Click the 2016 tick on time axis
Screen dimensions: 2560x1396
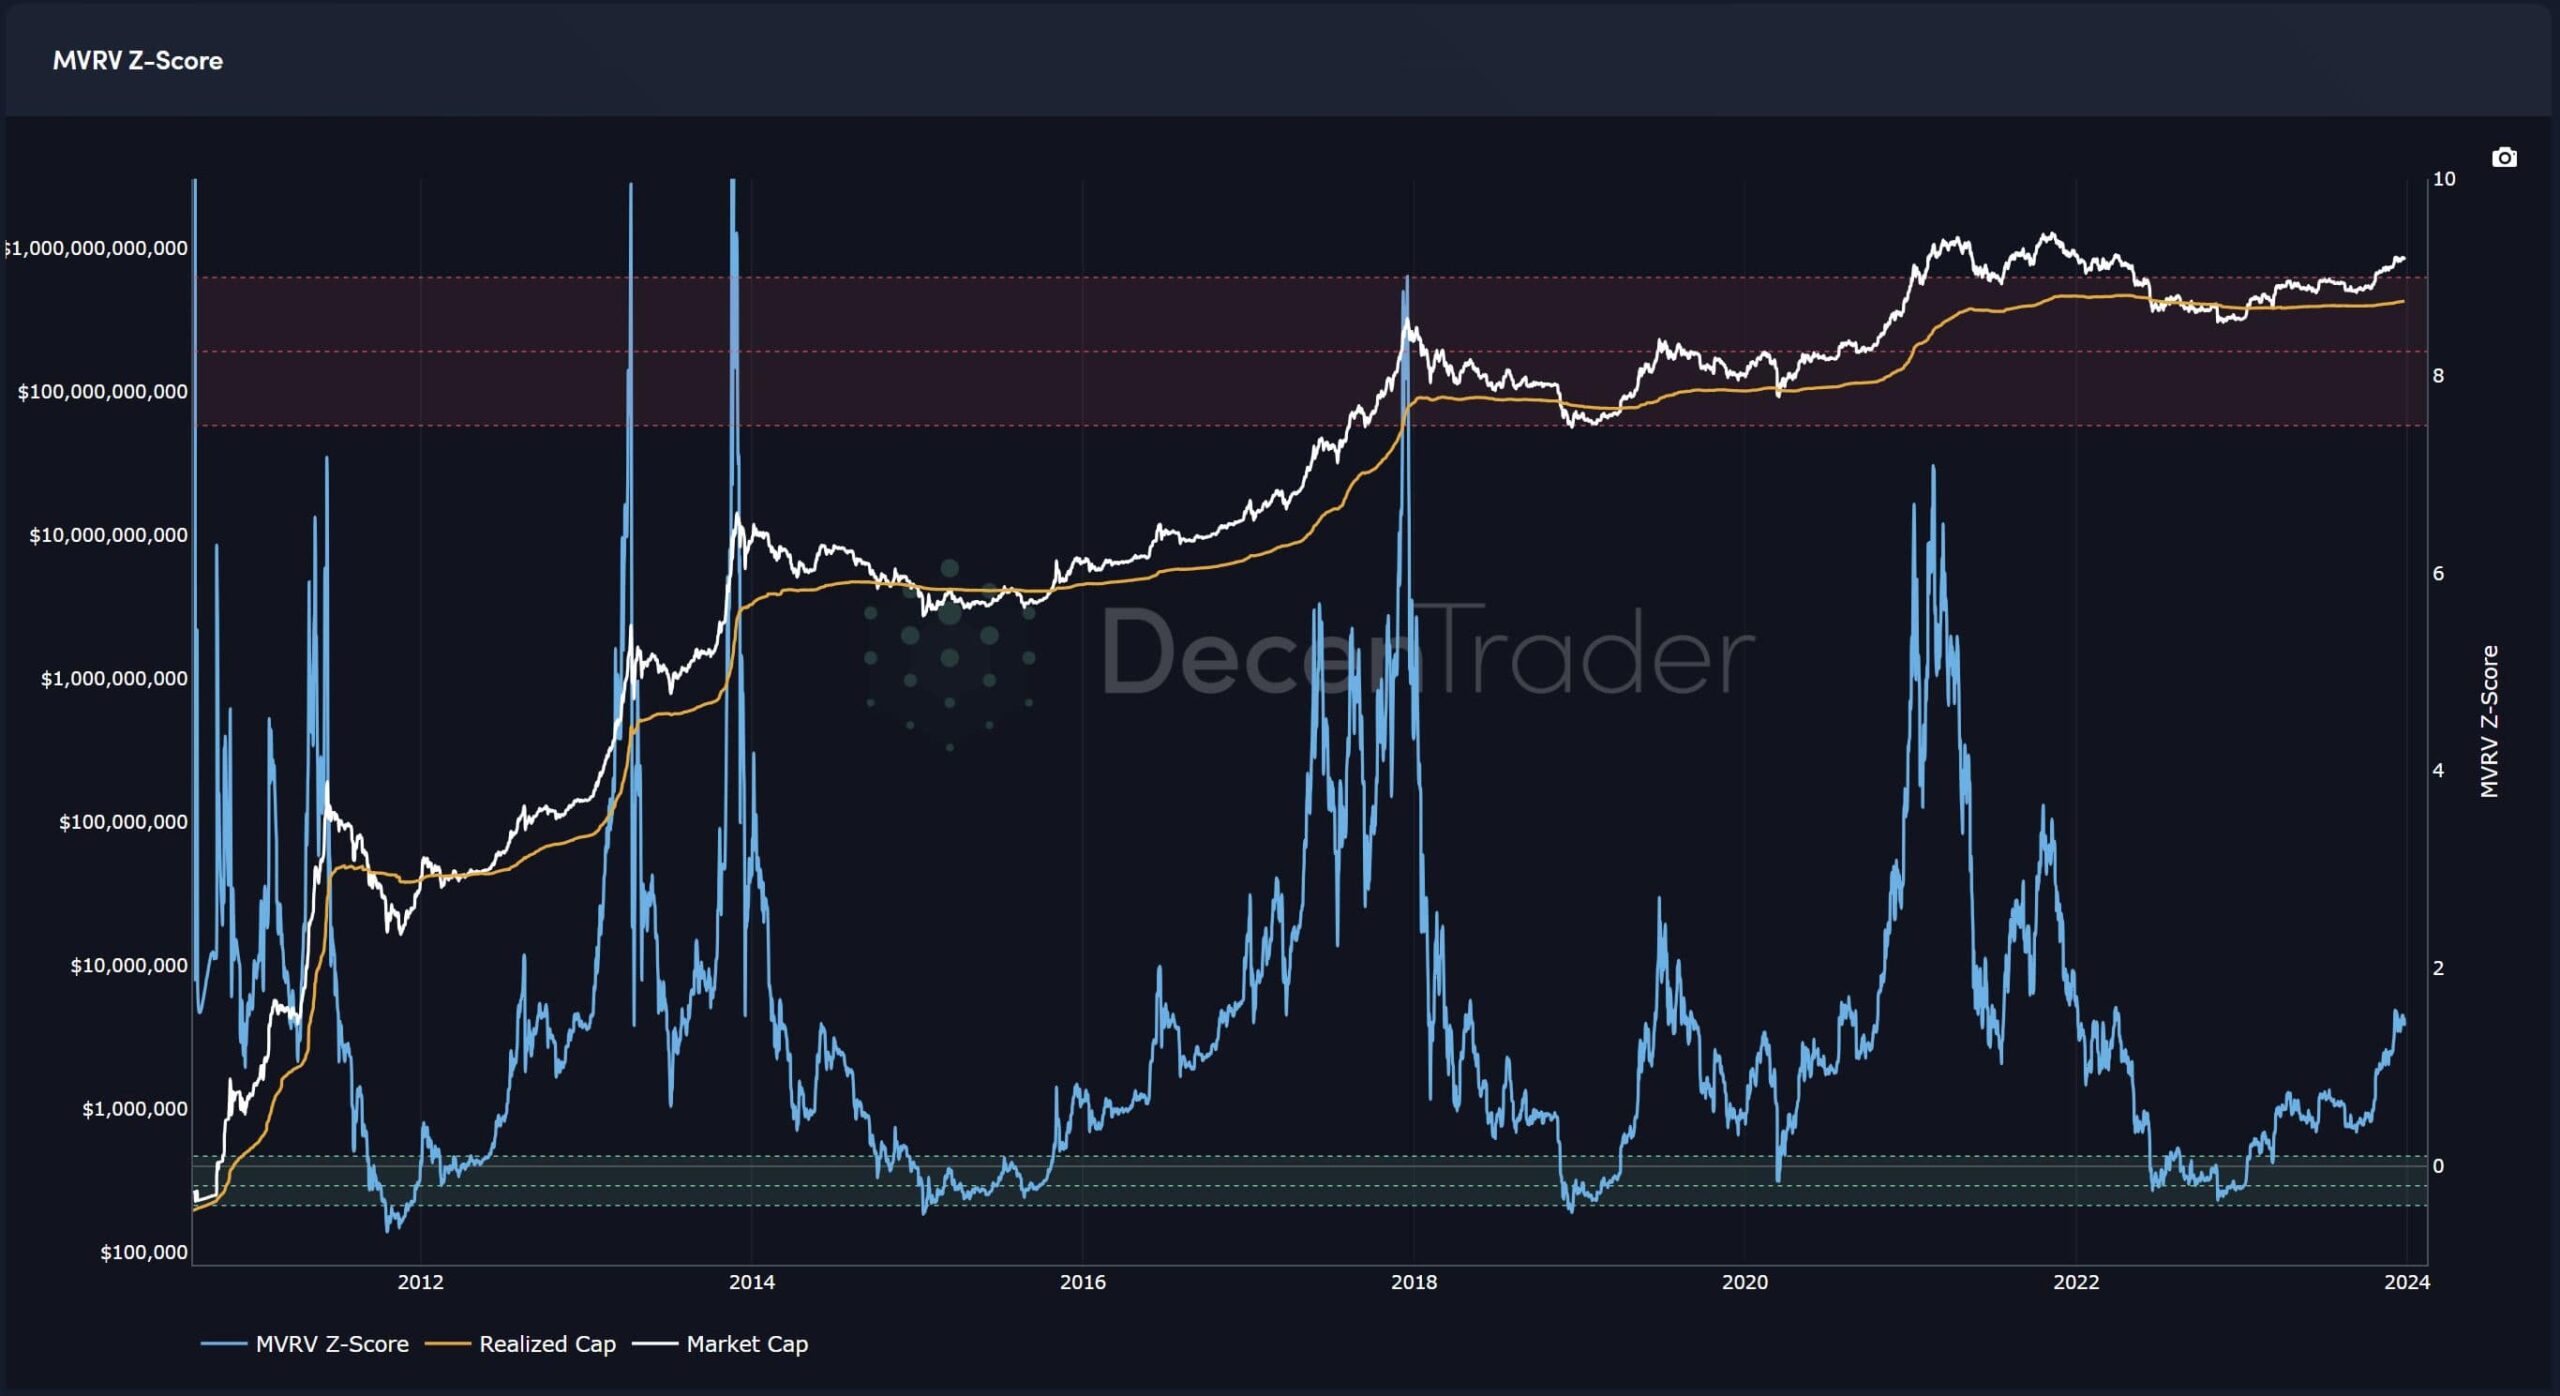pos(1082,1282)
